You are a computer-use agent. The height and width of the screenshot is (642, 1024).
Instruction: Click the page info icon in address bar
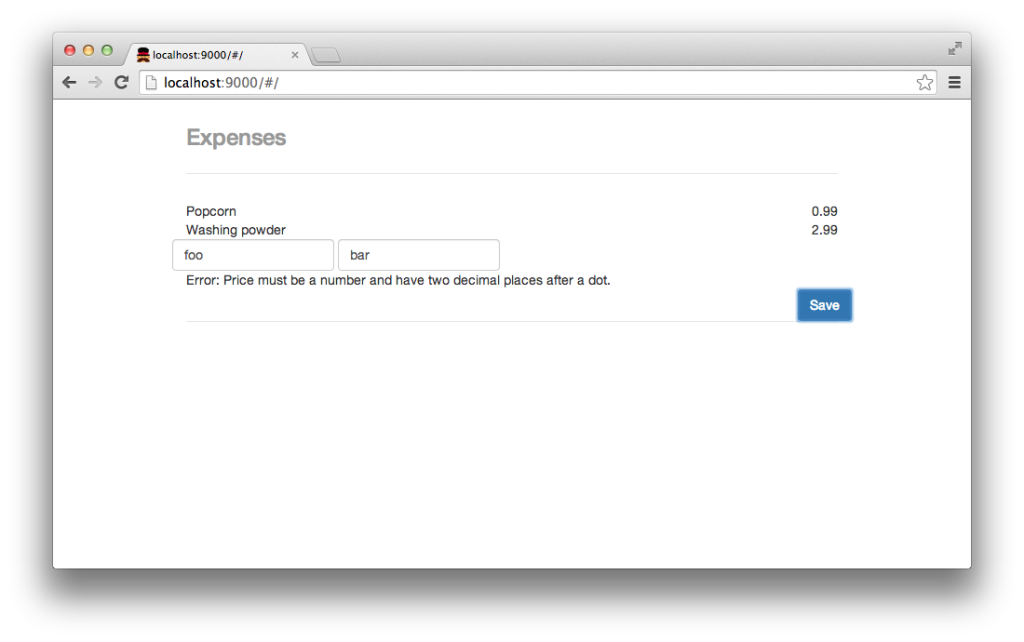click(152, 82)
